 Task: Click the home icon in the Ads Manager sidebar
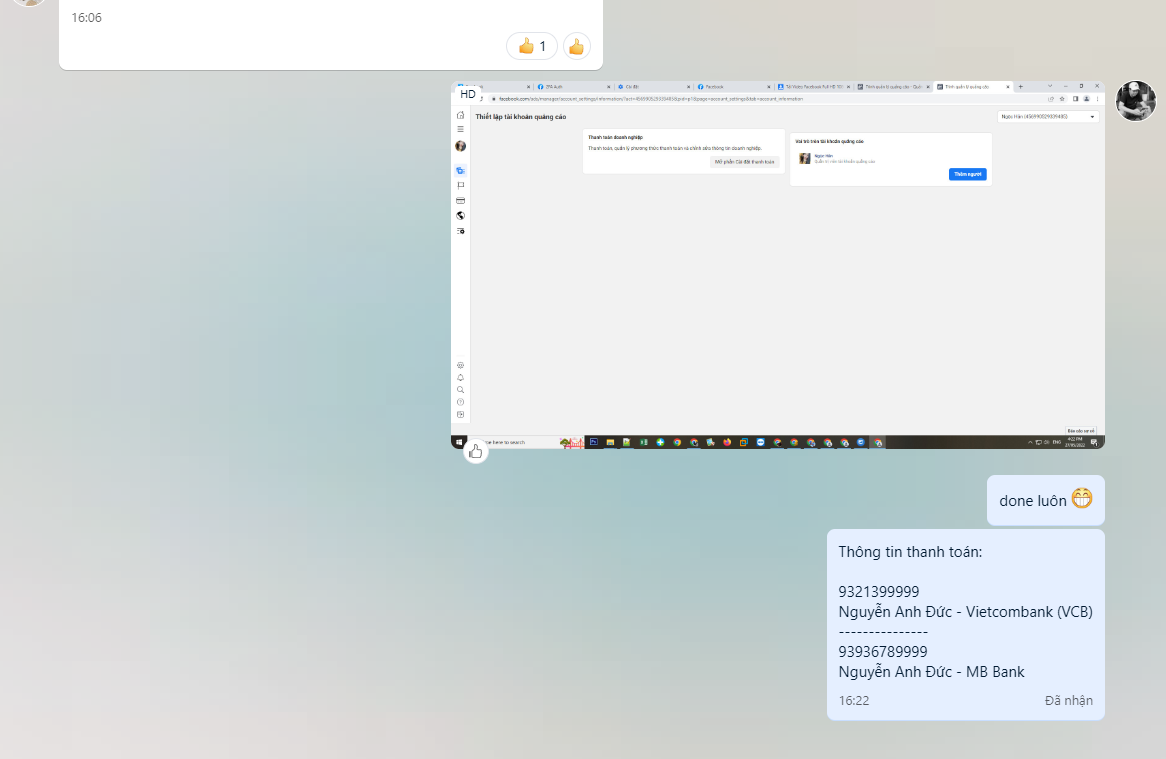pos(460,116)
